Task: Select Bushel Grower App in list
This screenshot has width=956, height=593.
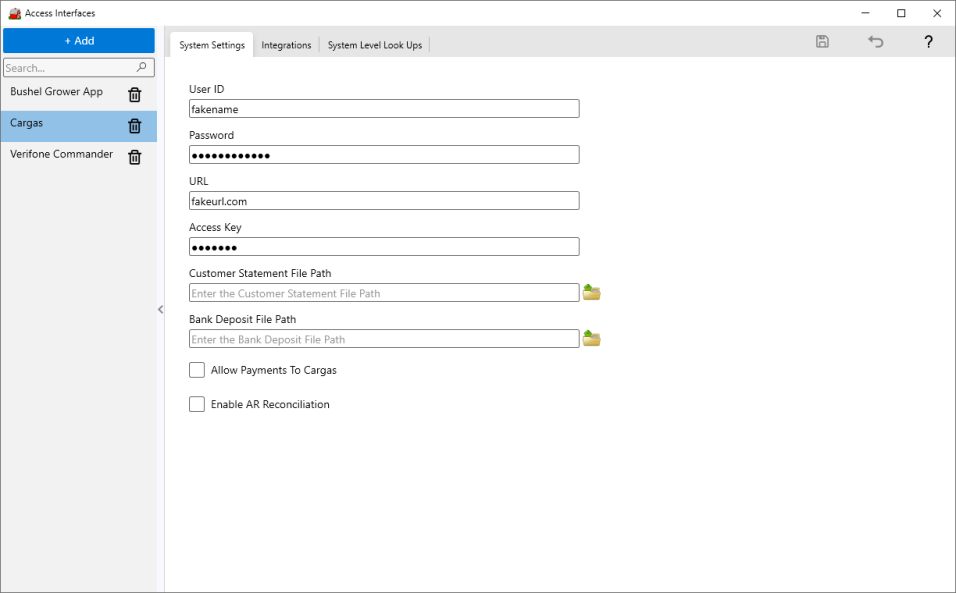Action: click(57, 92)
